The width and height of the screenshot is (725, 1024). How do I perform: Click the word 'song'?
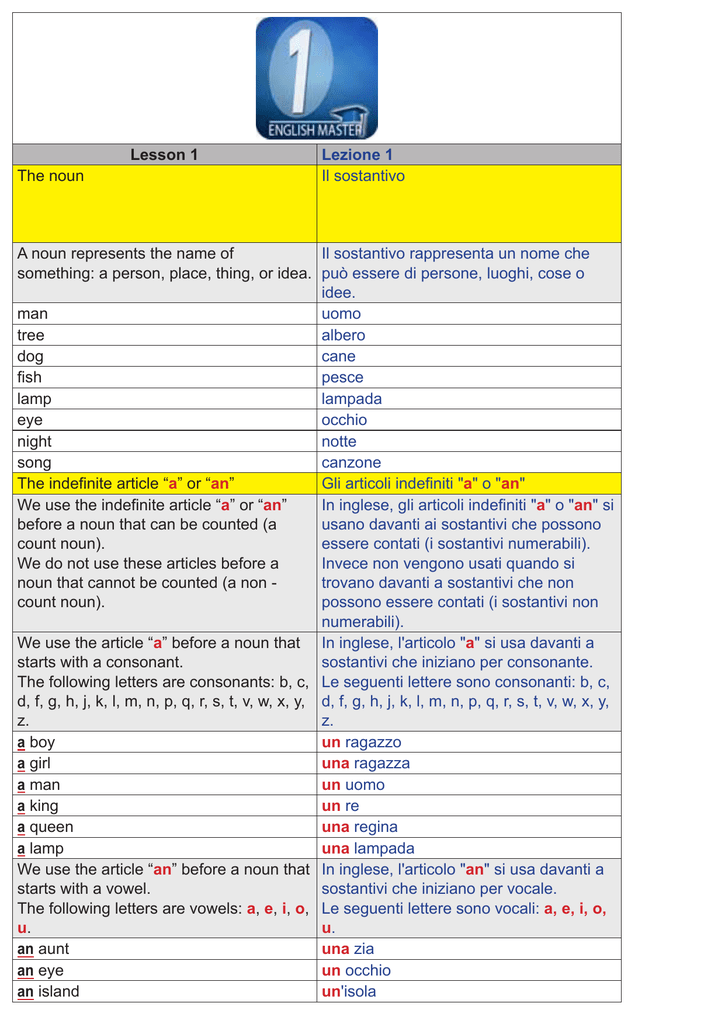(34, 463)
